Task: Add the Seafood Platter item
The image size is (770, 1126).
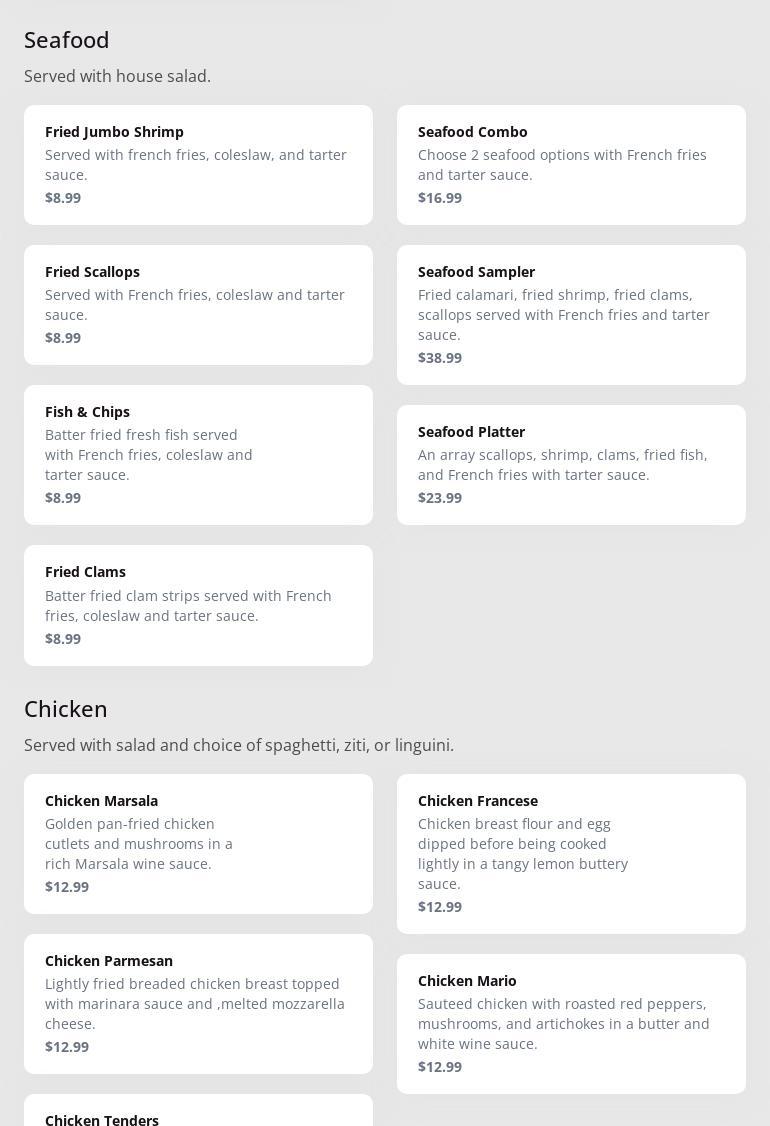Action: pos(571,464)
